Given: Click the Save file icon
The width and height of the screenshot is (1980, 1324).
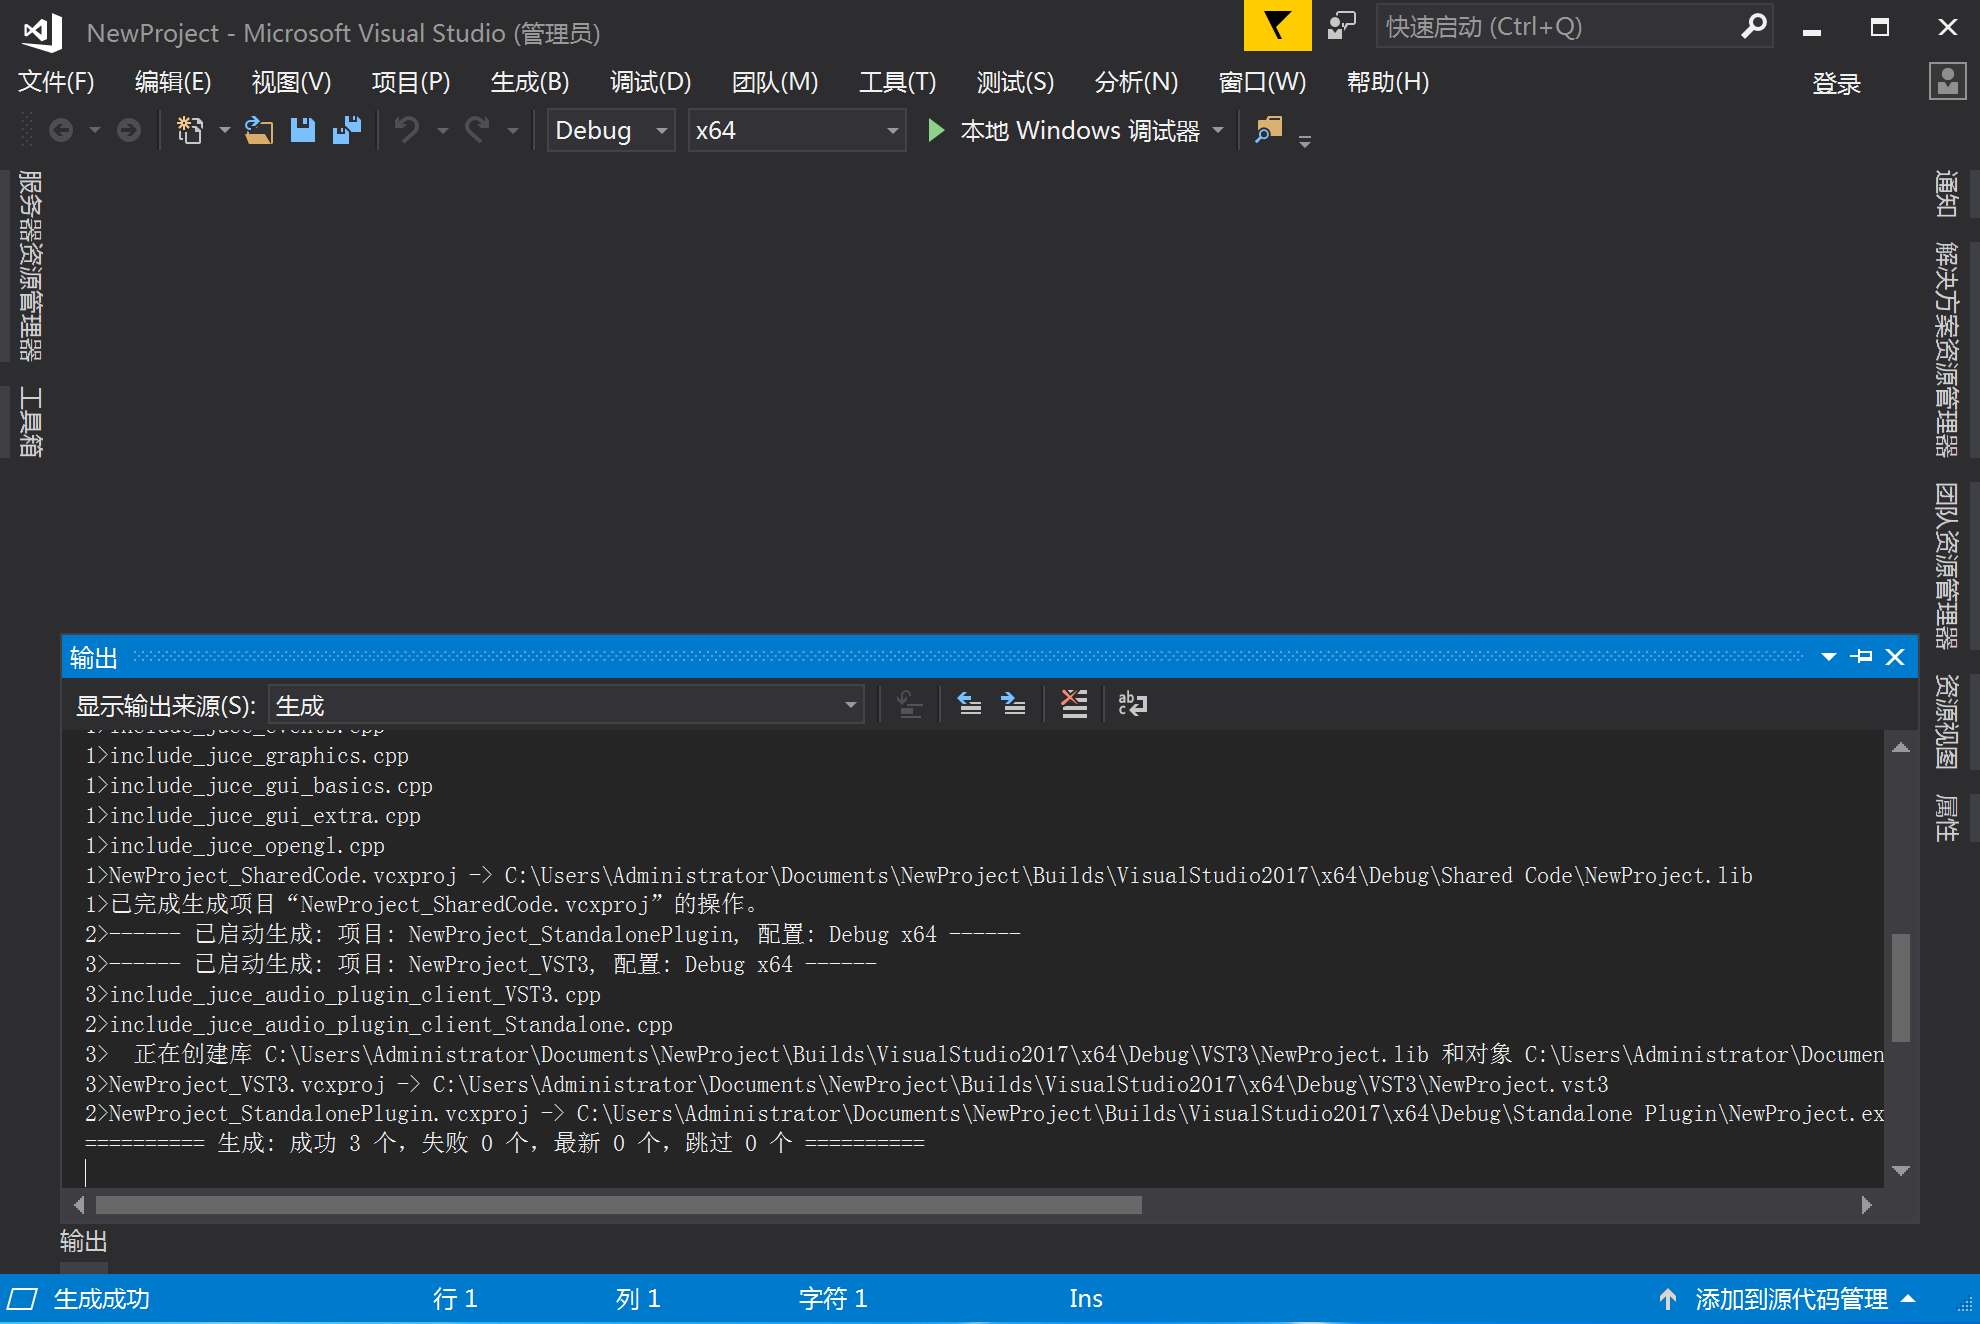Looking at the screenshot, I should click(302, 130).
